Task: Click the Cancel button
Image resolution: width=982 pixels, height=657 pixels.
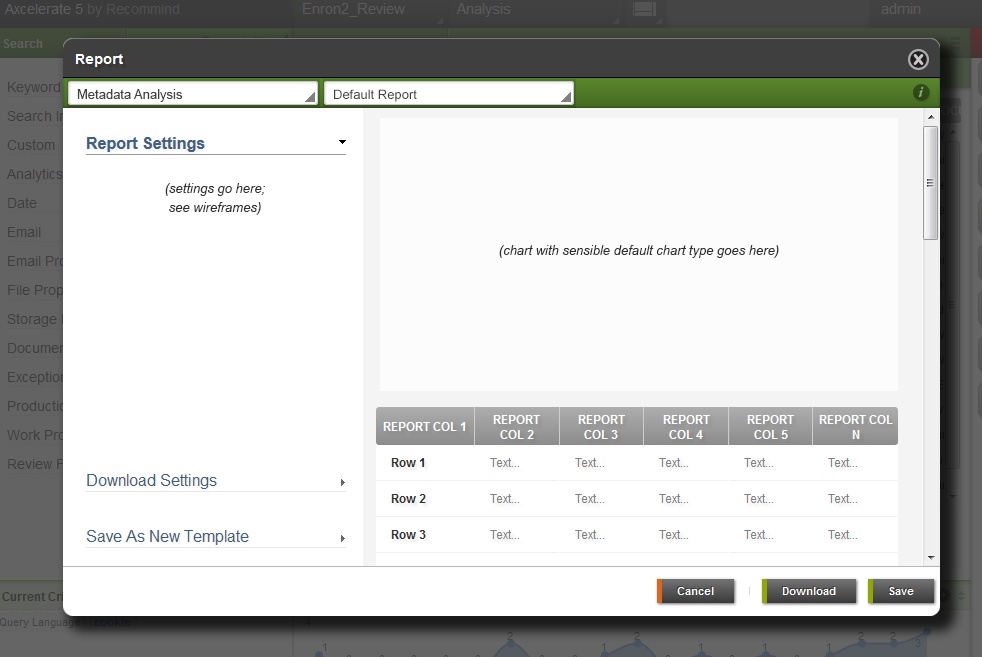Action: point(695,591)
